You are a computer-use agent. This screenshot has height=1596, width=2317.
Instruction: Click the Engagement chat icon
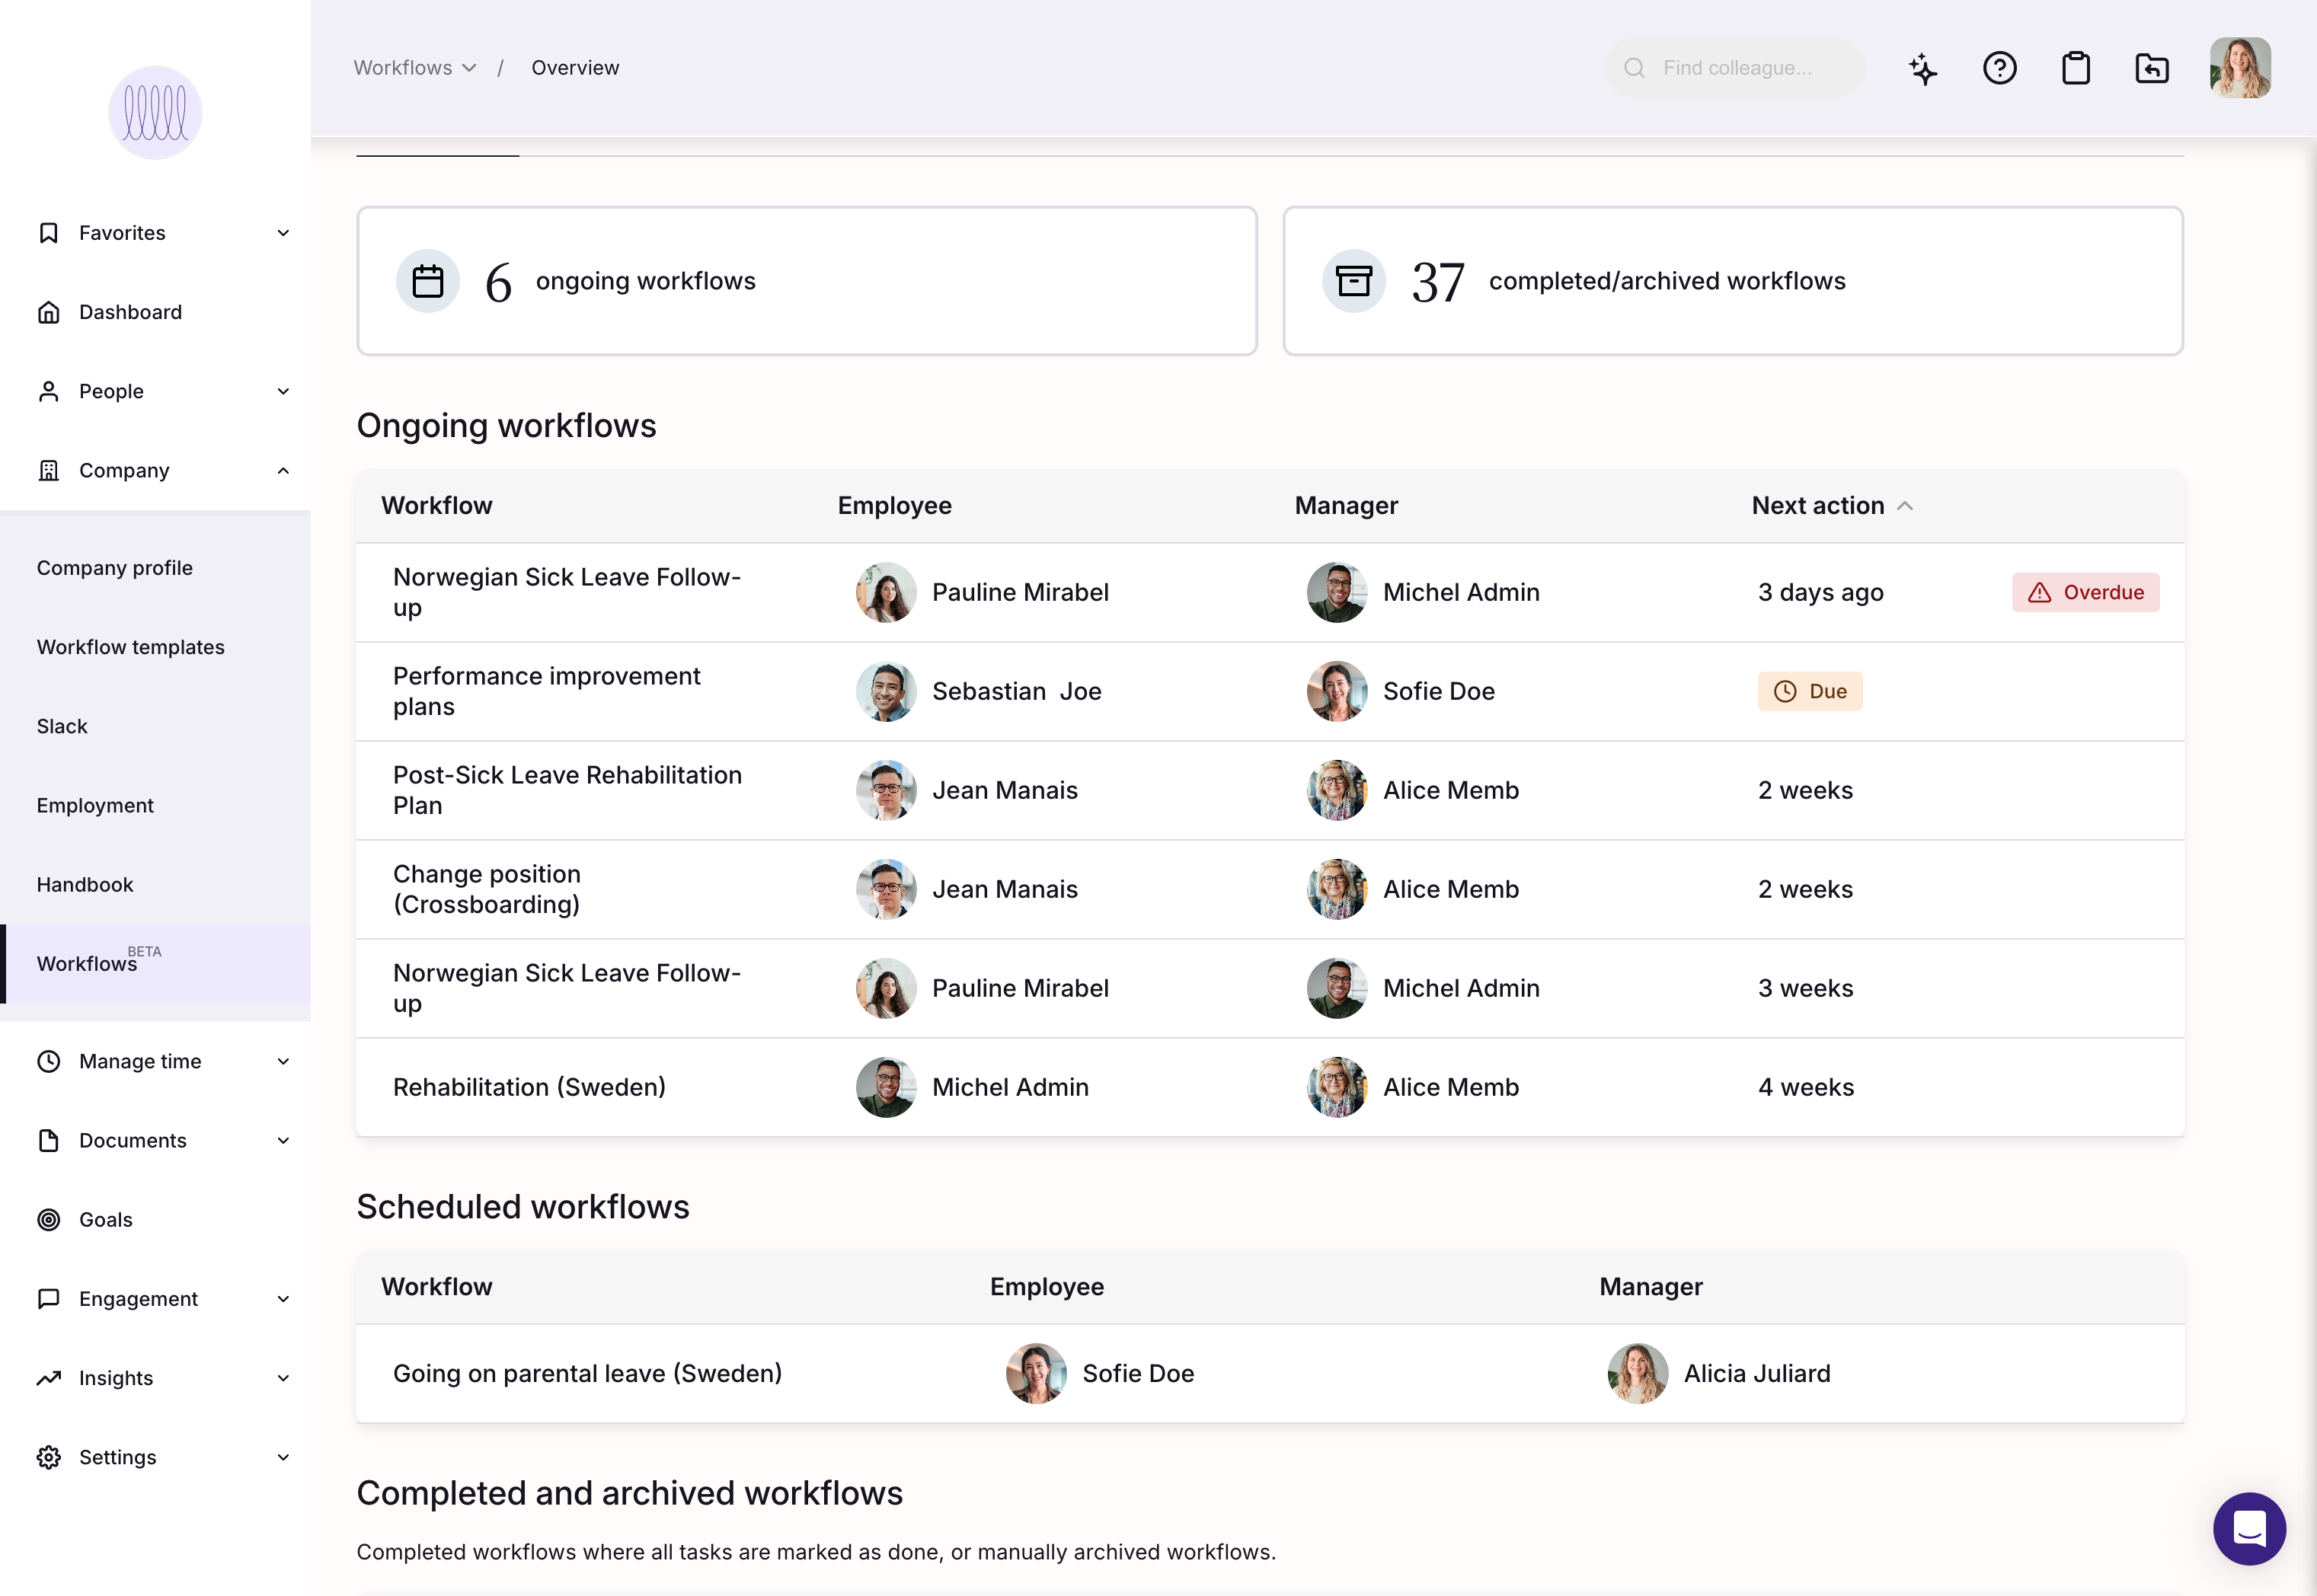(48, 1298)
